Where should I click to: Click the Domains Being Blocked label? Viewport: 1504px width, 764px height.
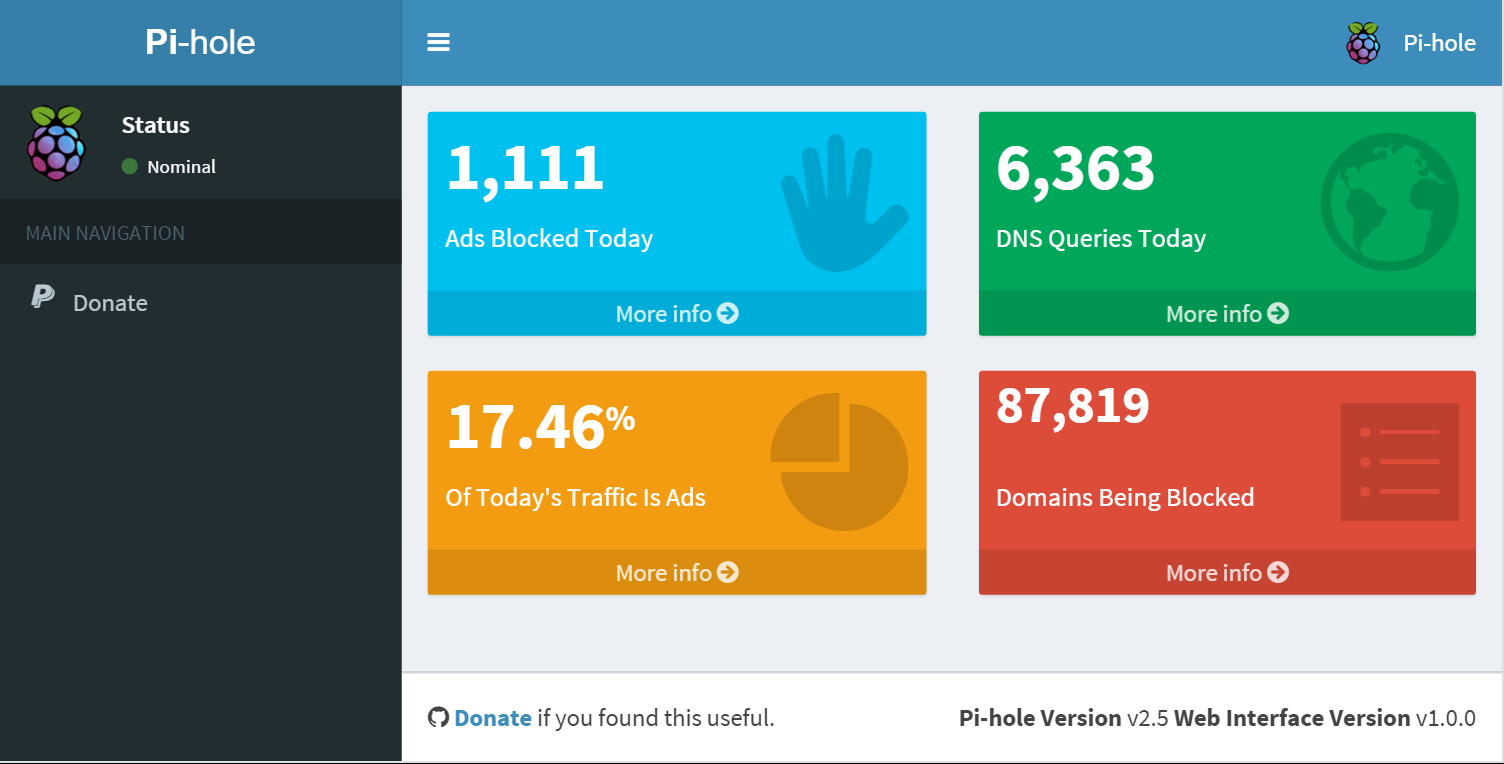tap(1125, 498)
